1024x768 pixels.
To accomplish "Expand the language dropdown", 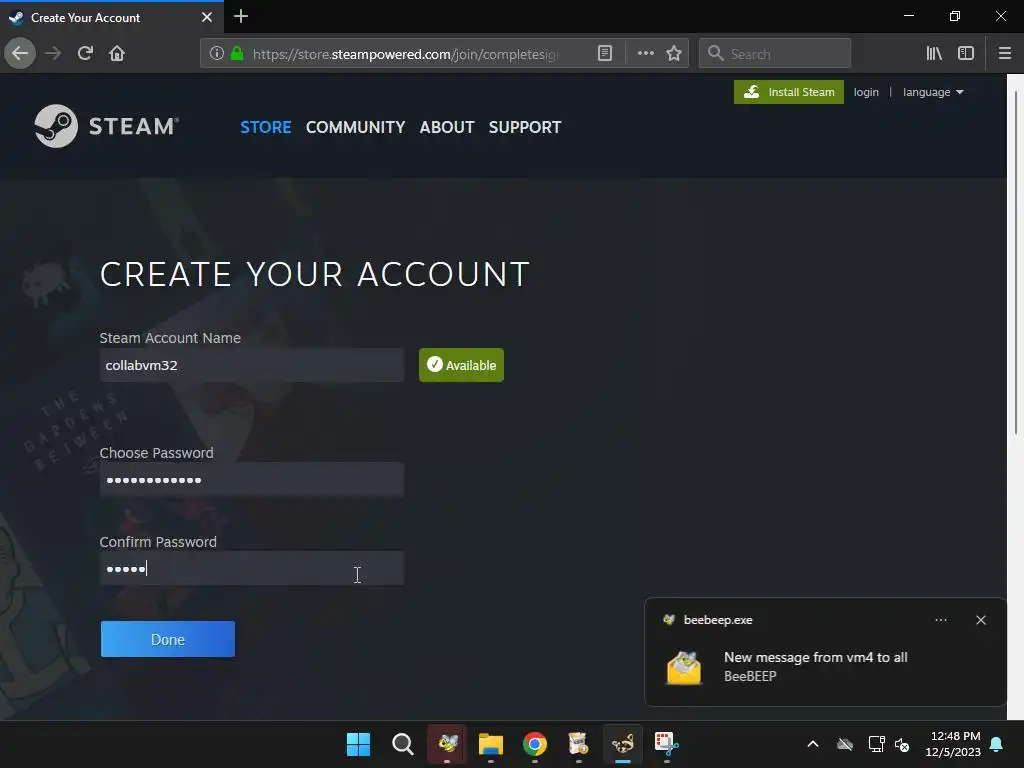I will pyautogui.click(x=933, y=92).
